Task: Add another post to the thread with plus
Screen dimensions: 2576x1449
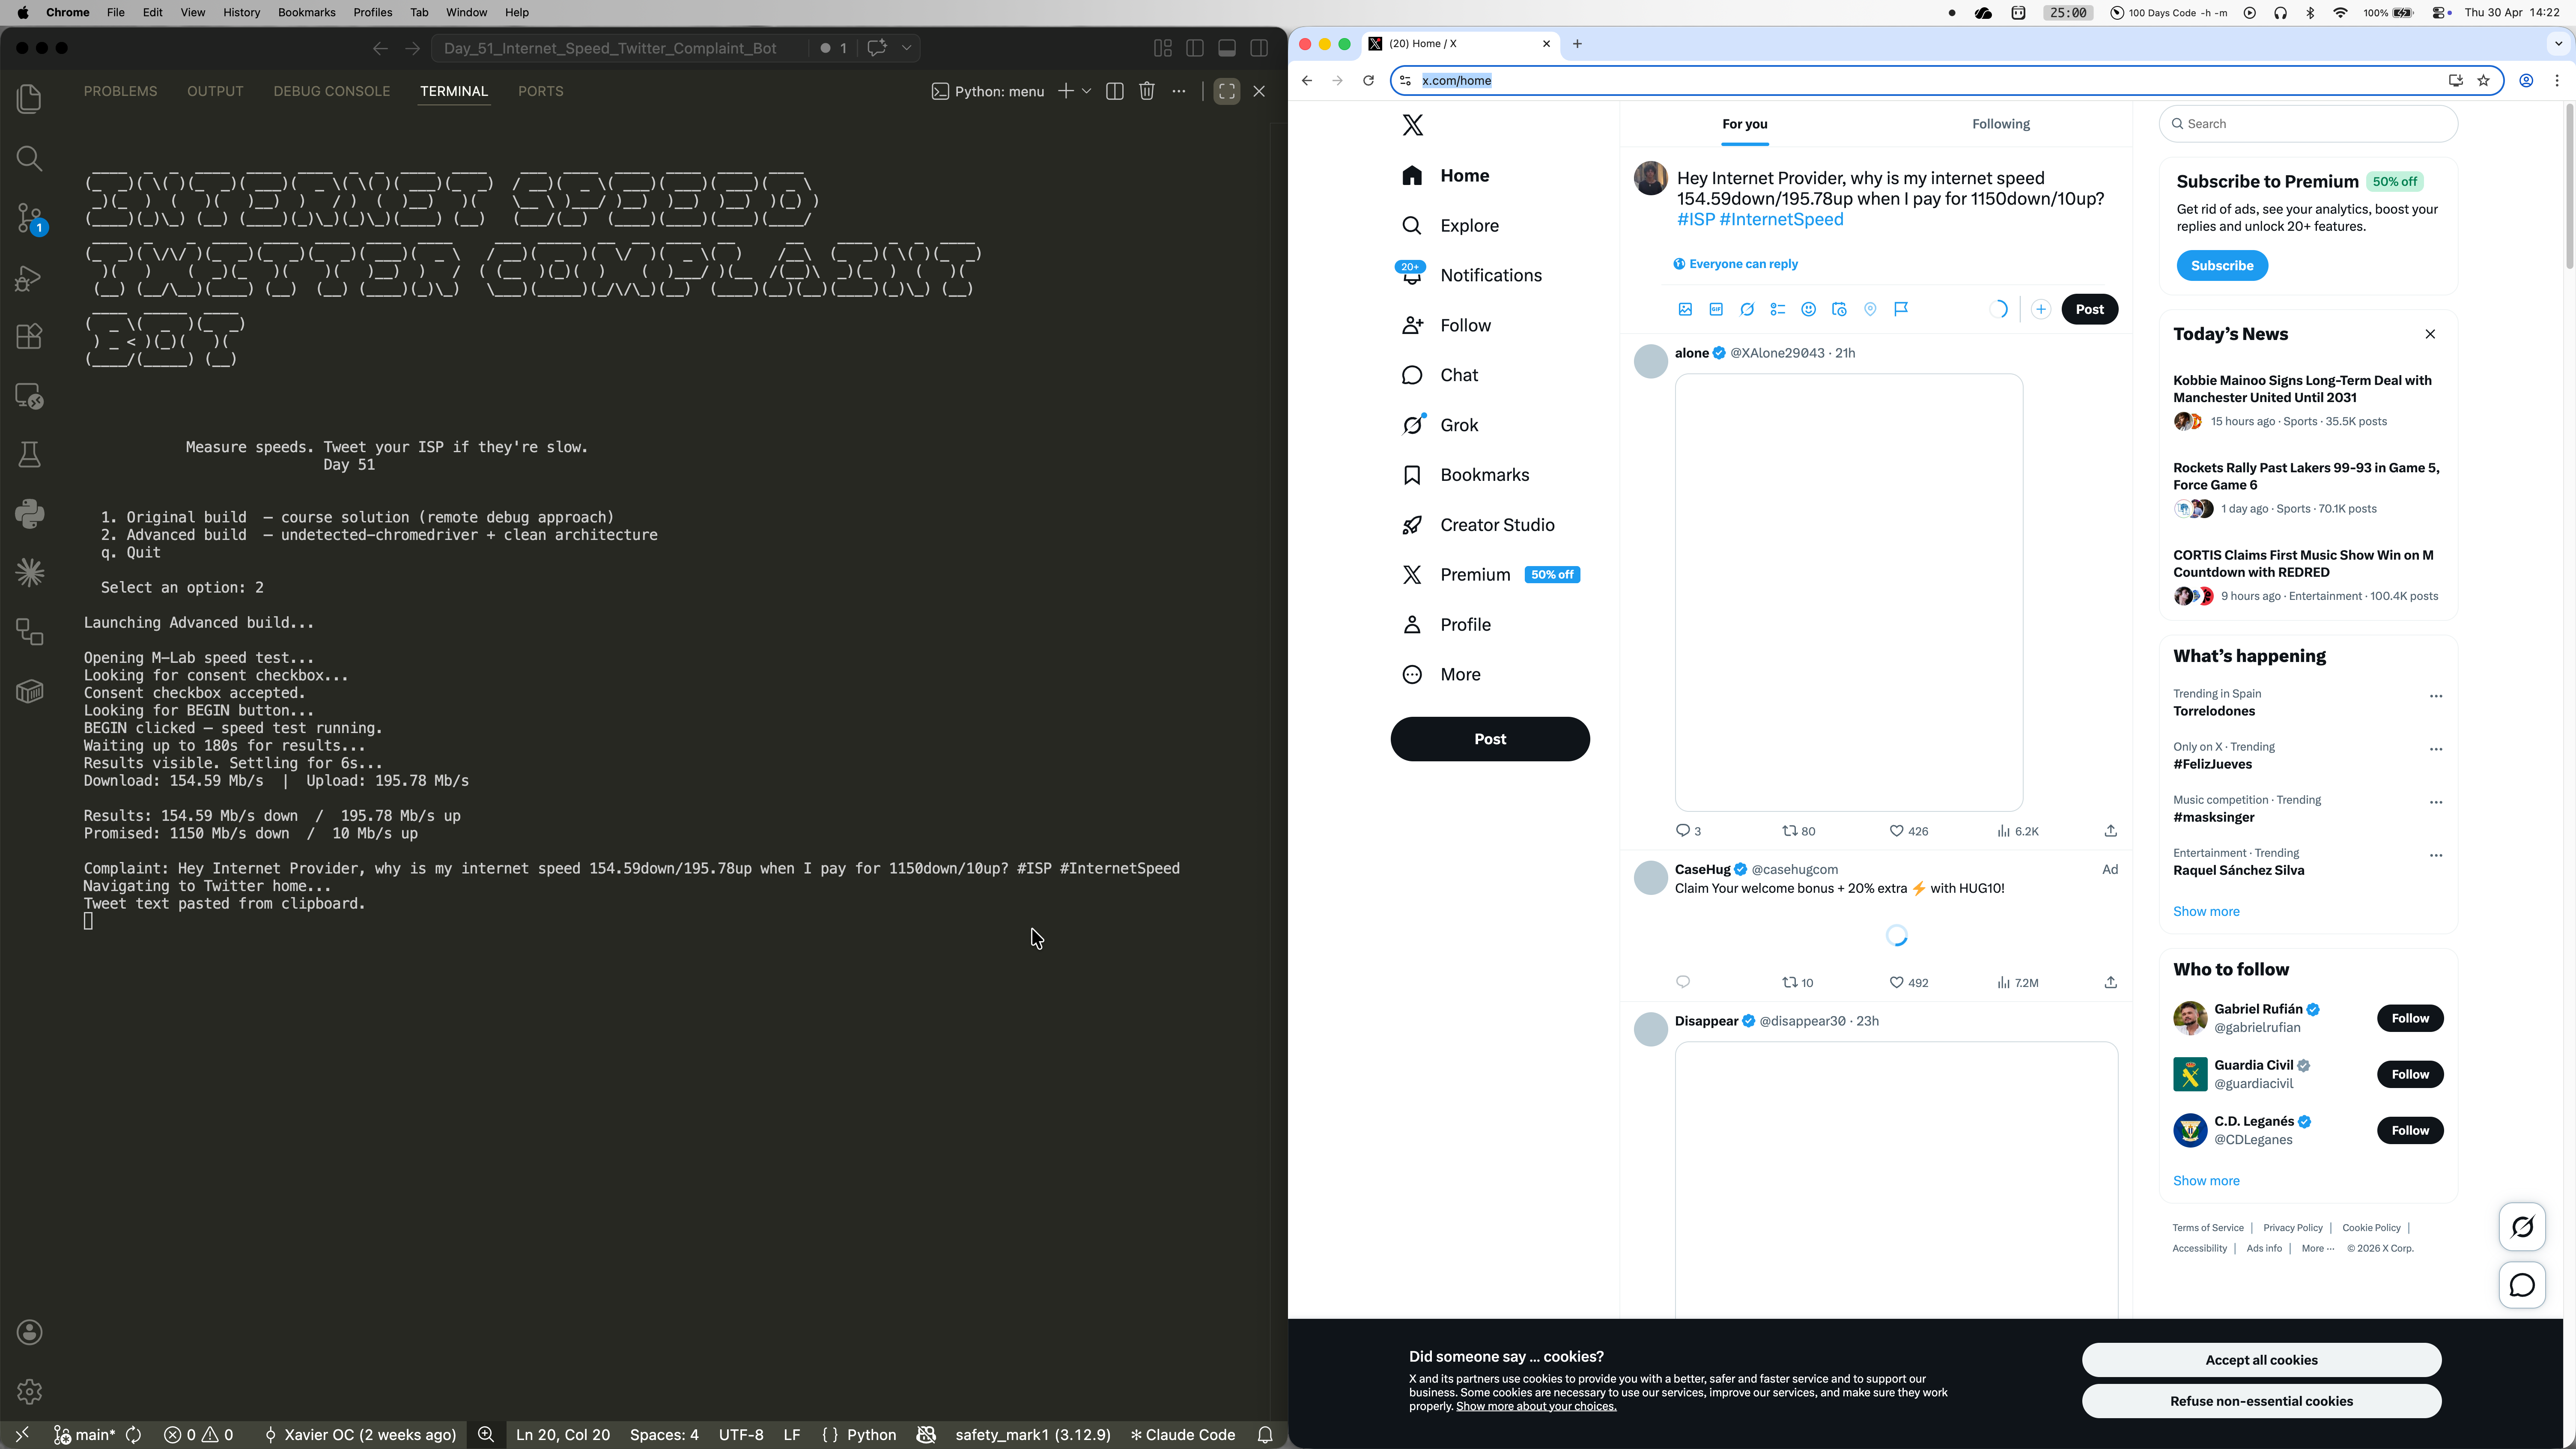Action: tap(2041, 309)
